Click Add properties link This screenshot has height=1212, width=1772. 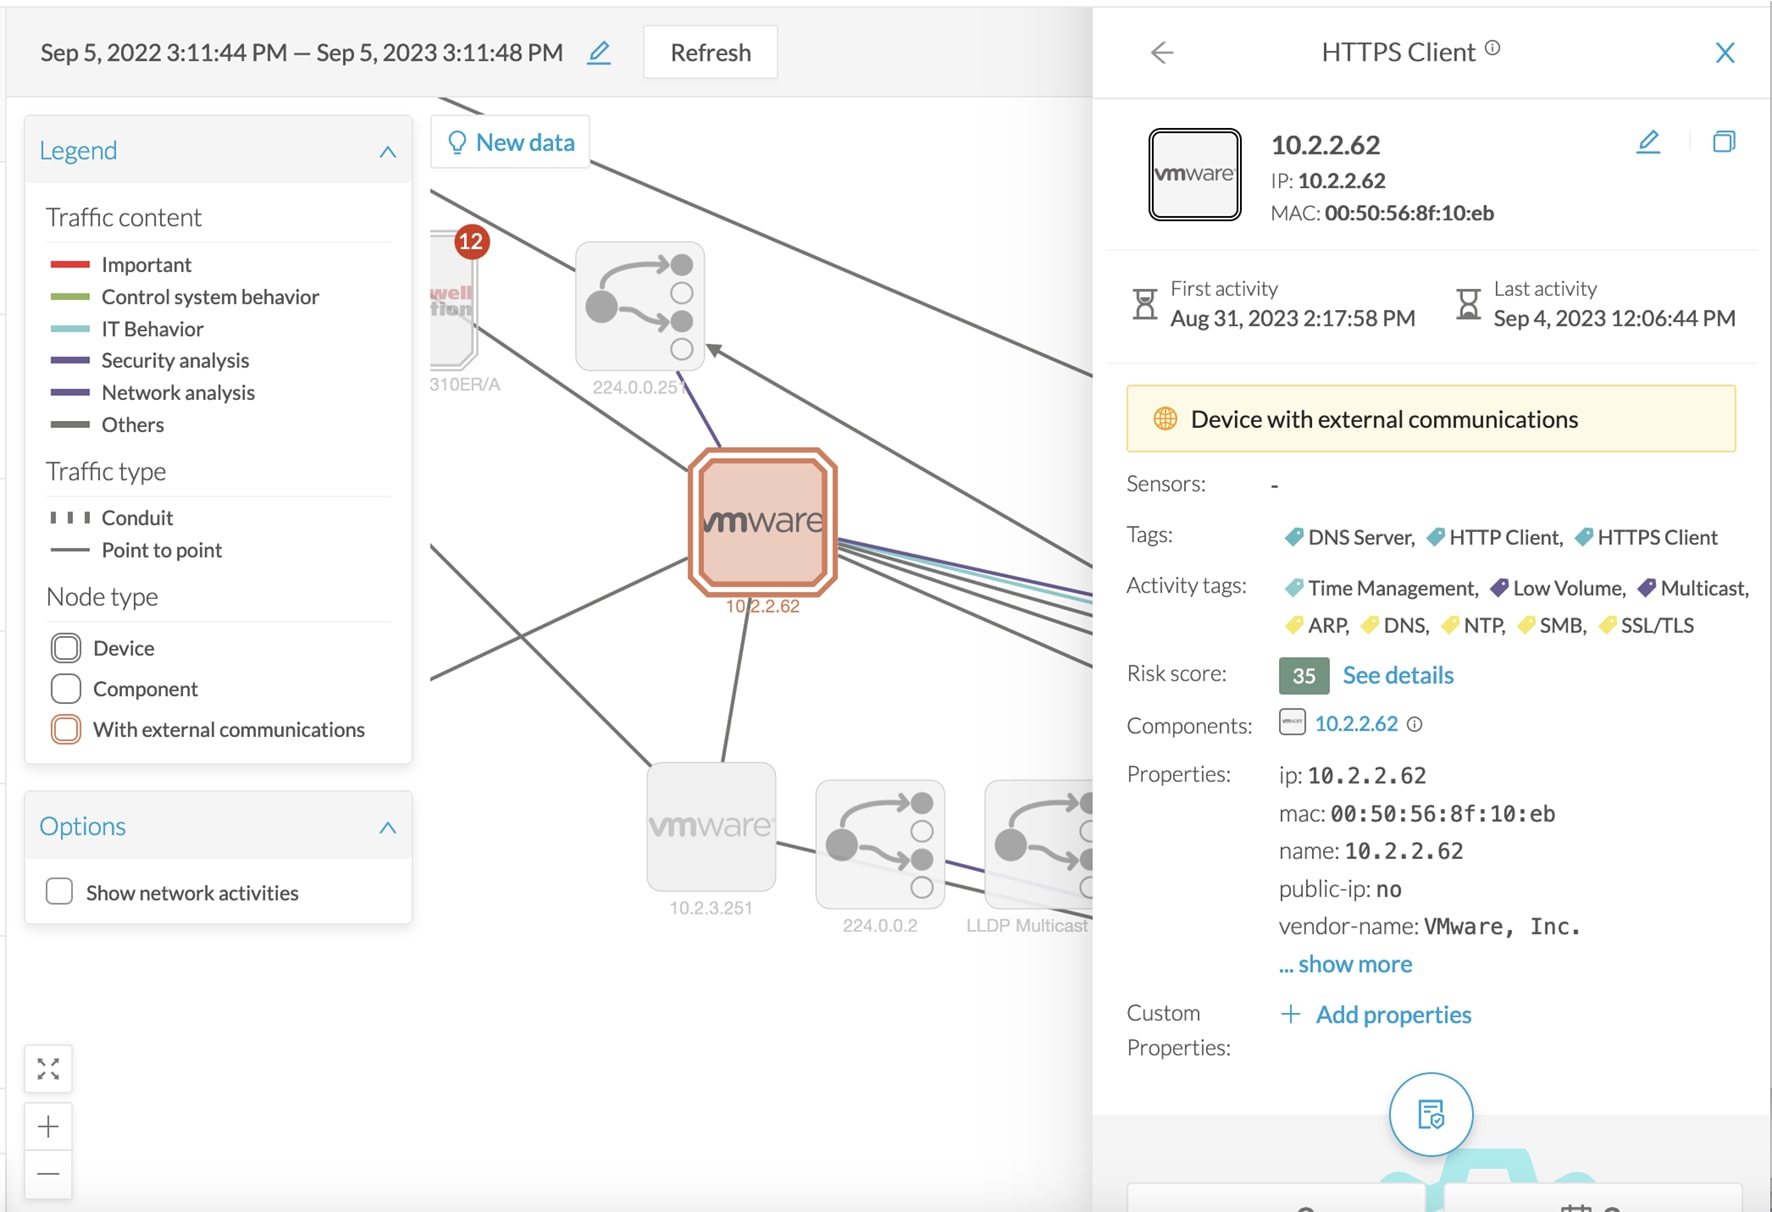click(1375, 1014)
